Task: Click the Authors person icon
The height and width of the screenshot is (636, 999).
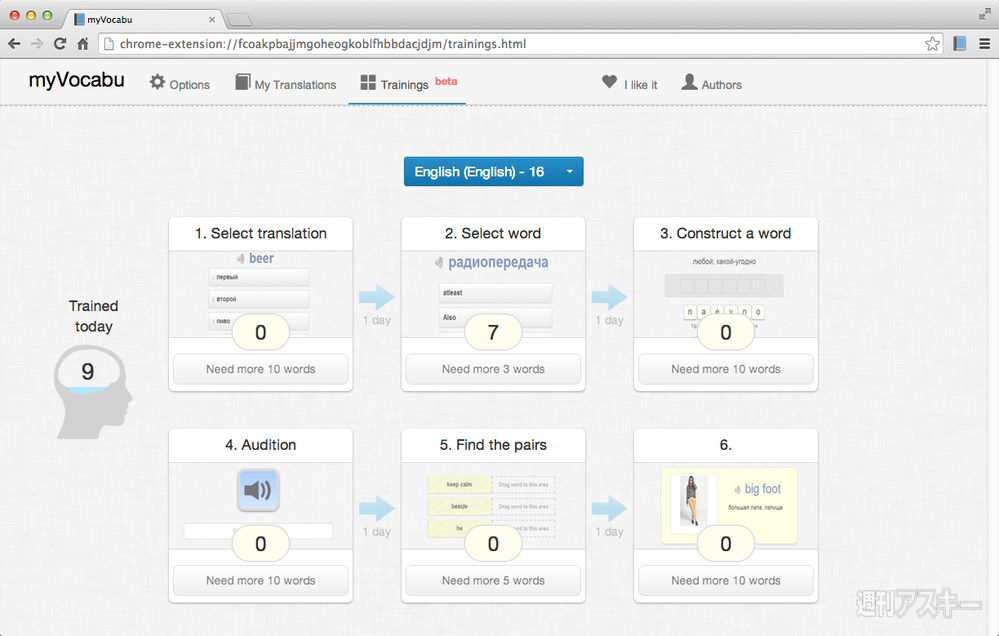Action: (689, 82)
